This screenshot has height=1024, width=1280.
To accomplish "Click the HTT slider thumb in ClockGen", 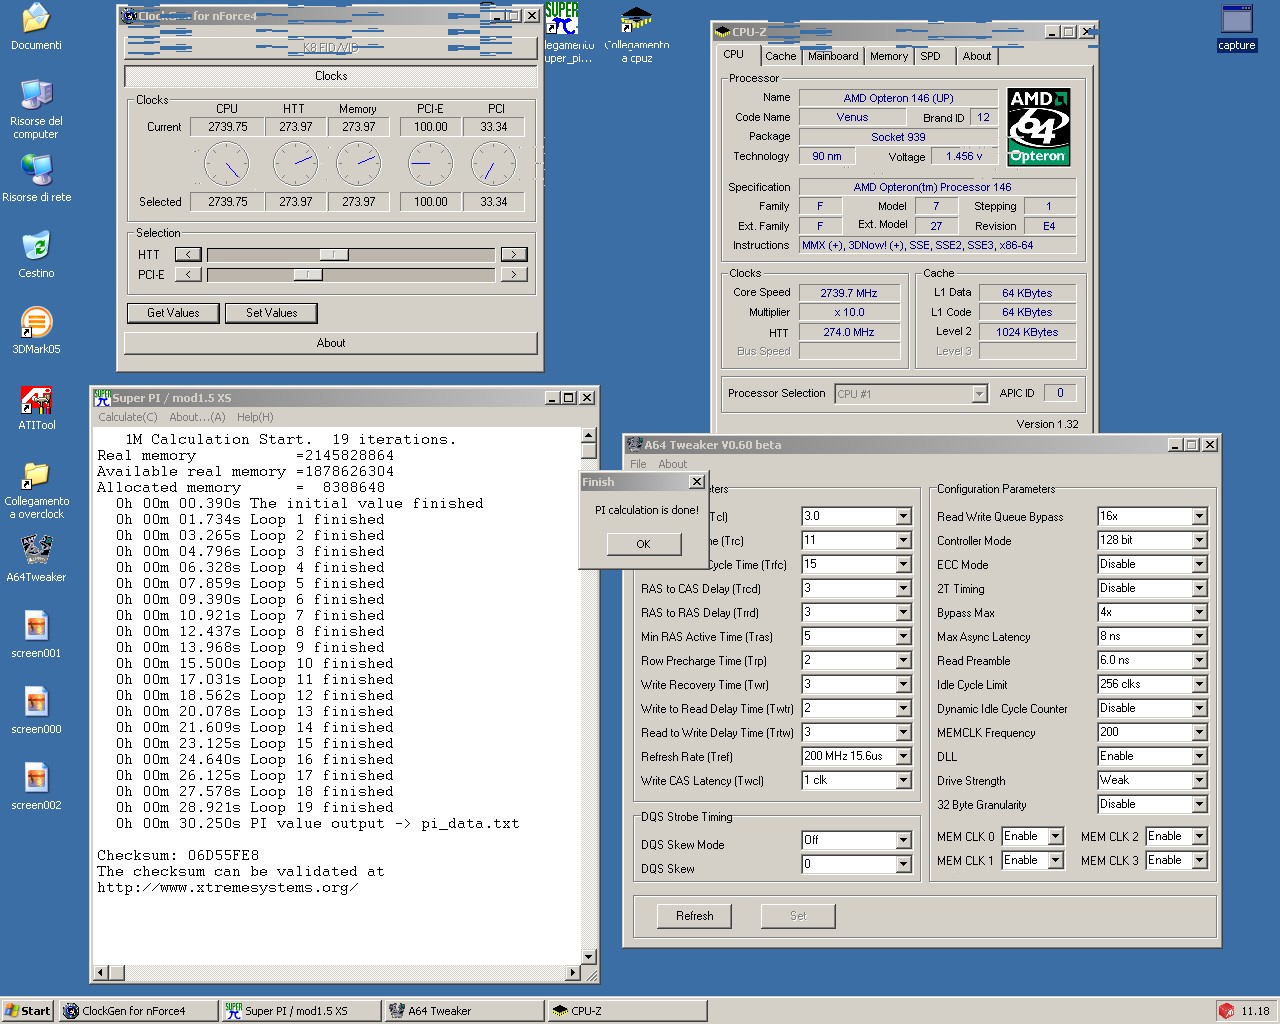I will tap(334, 254).
